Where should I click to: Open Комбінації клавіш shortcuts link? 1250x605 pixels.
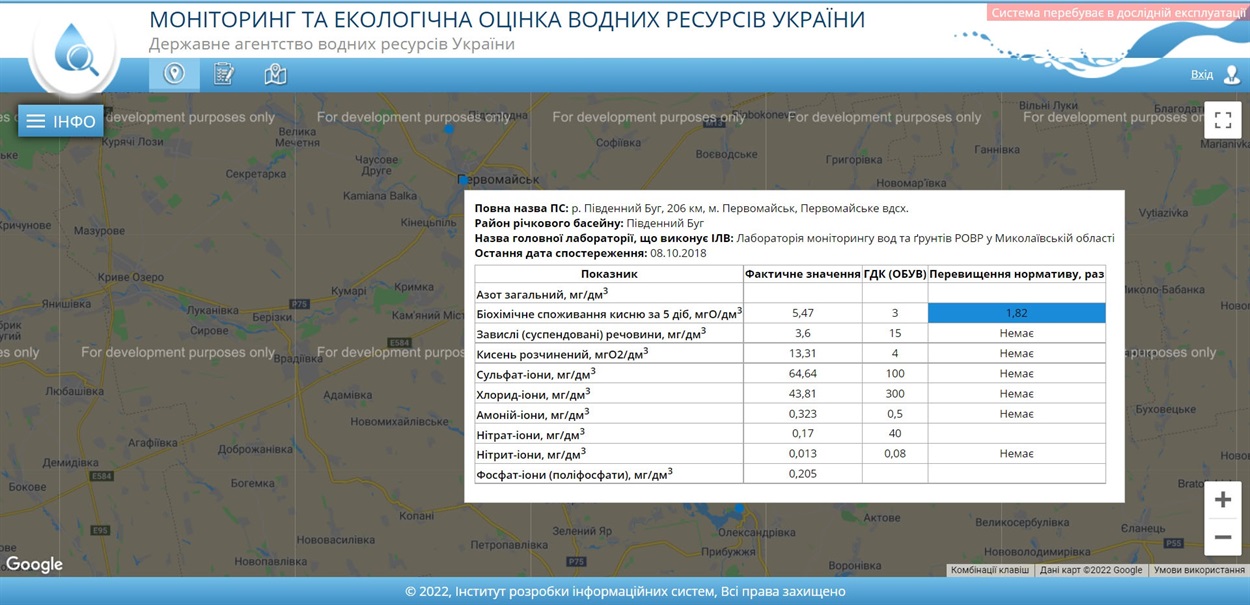(990, 570)
